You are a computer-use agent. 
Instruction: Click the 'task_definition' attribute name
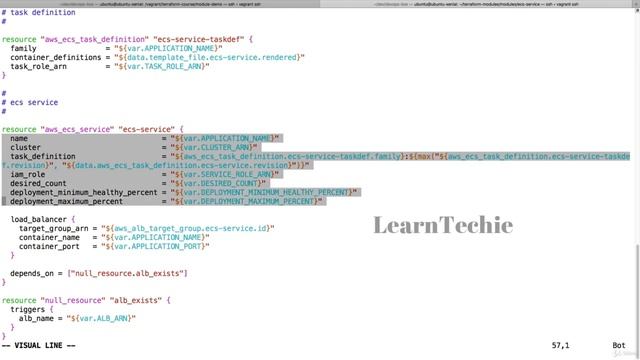[43, 156]
